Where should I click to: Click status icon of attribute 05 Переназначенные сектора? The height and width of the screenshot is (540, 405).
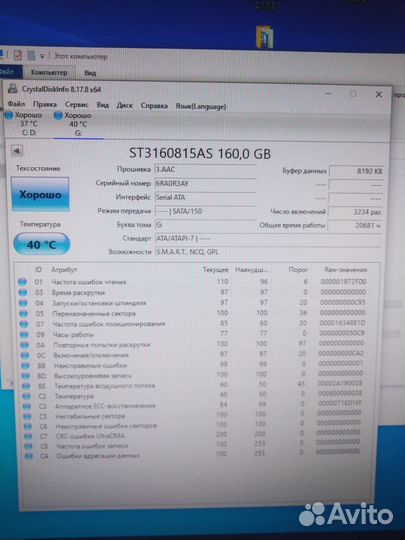click(23, 314)
